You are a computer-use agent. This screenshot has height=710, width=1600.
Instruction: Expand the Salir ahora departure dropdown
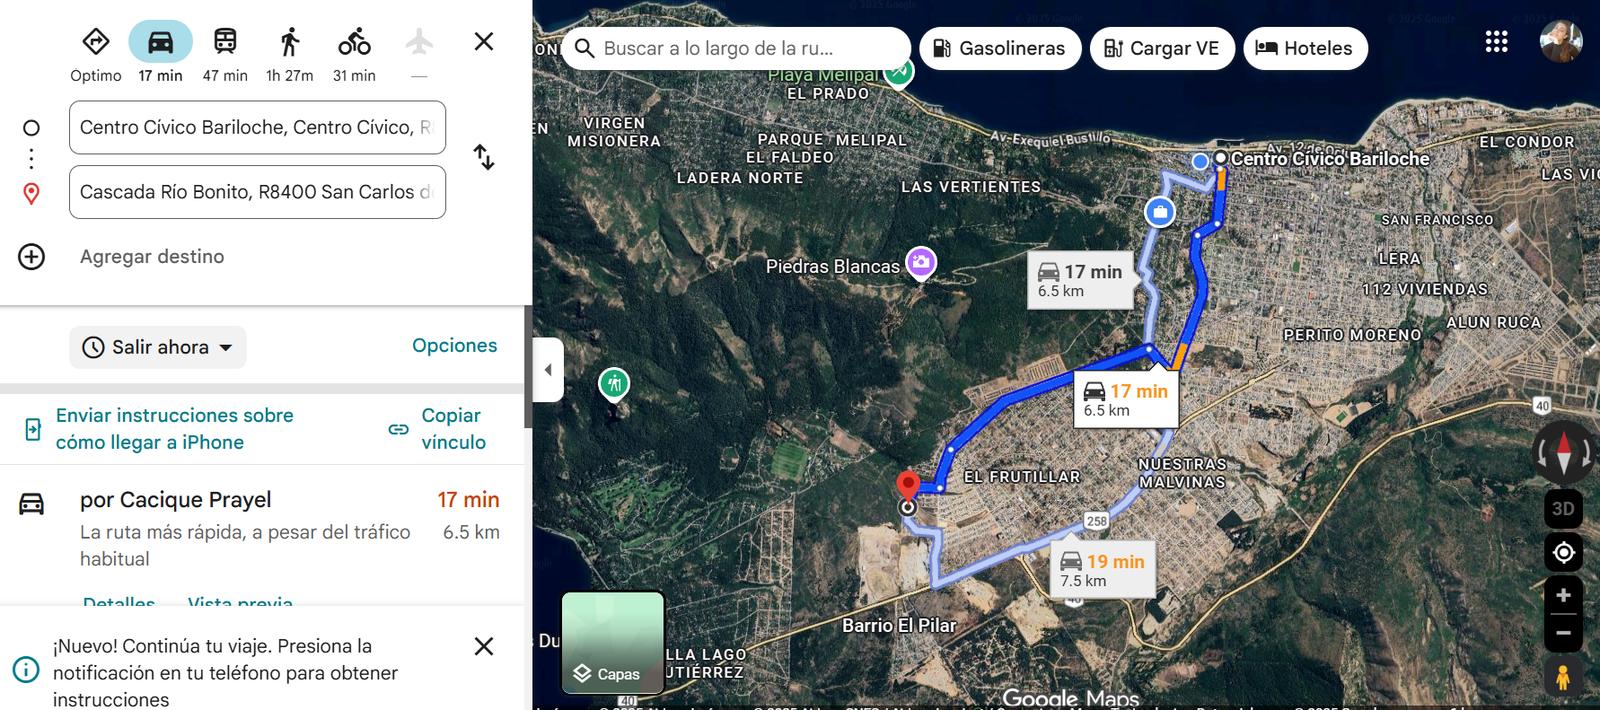158,347
